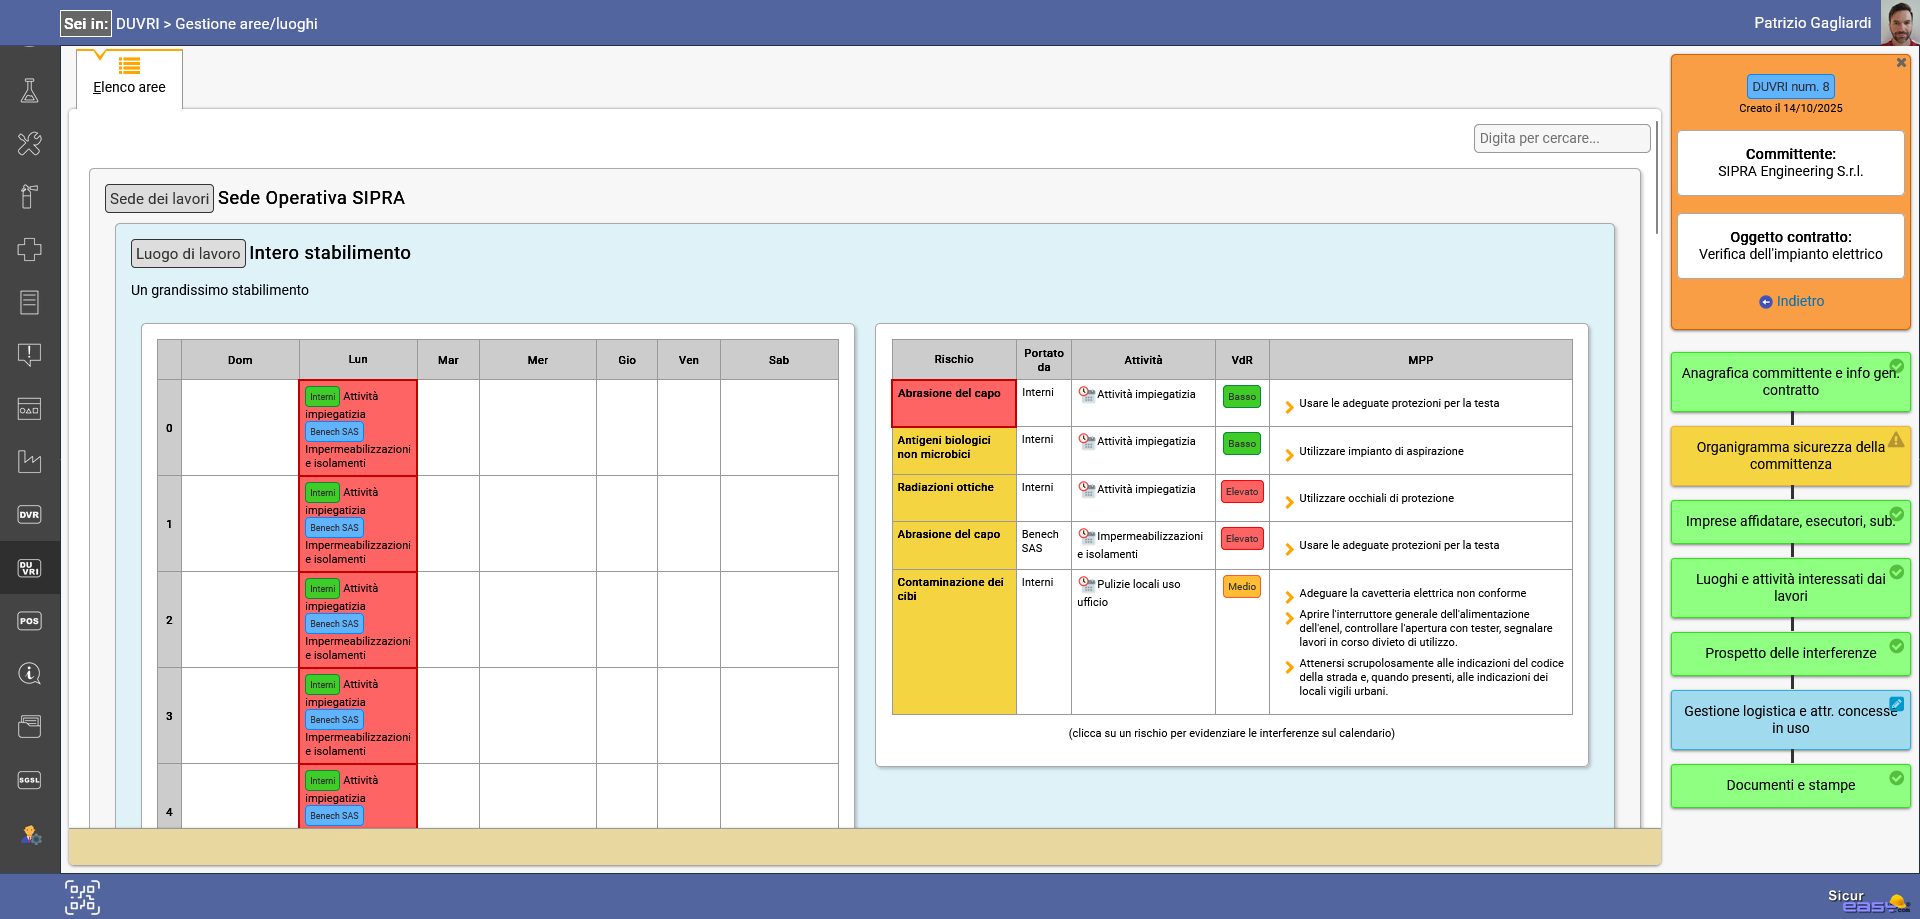Select the first aid cross icon

tap(29, 249)
